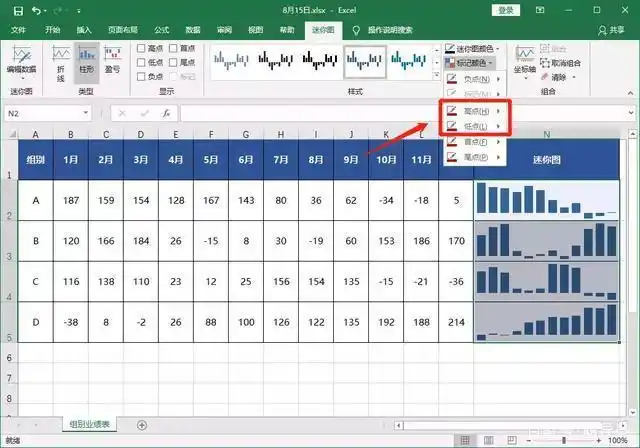Click the Login (登录) button
Viewport: 640px width, 448px height.
point(506,10)
